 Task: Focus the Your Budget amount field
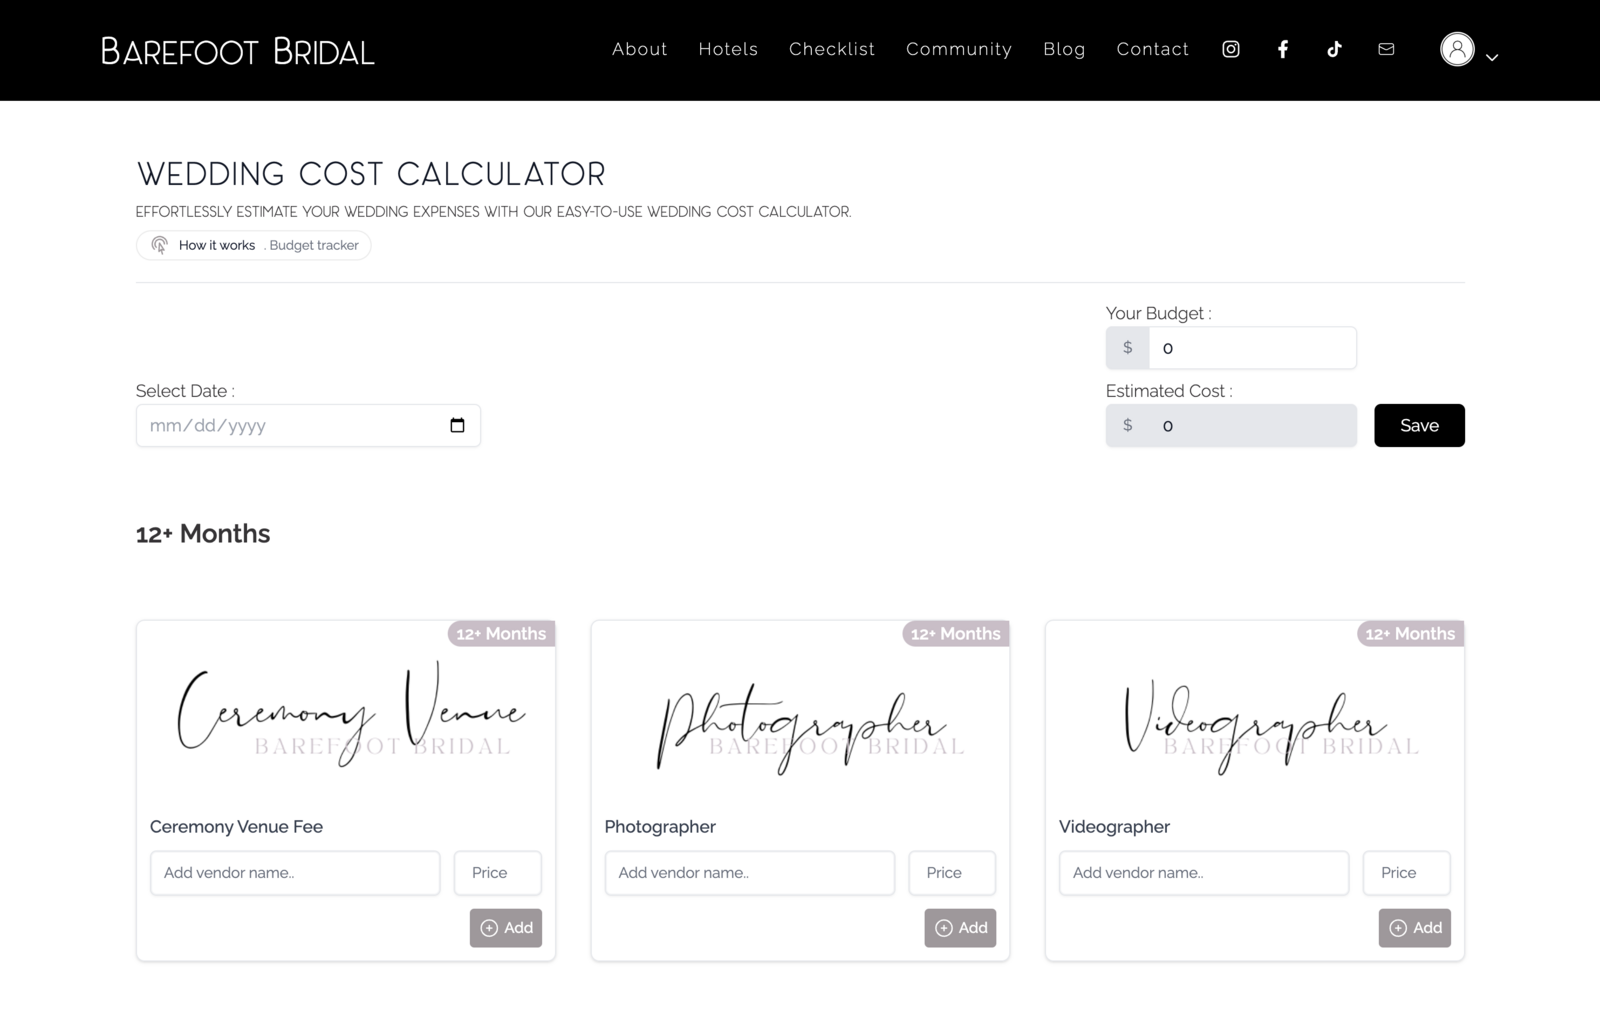tap(1251, 348)
